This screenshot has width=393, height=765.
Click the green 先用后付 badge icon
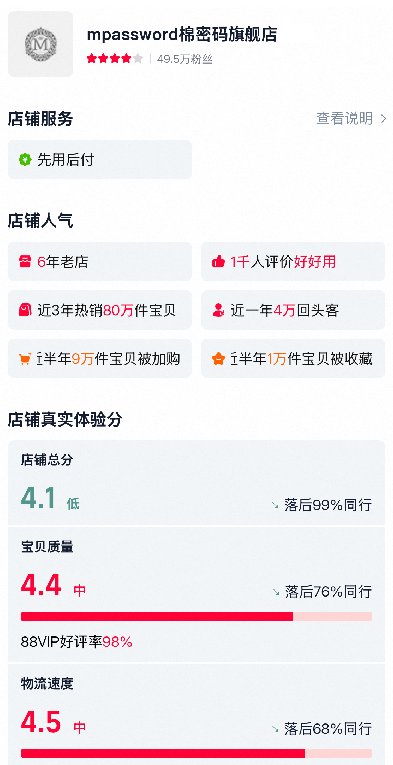[25, 160]
